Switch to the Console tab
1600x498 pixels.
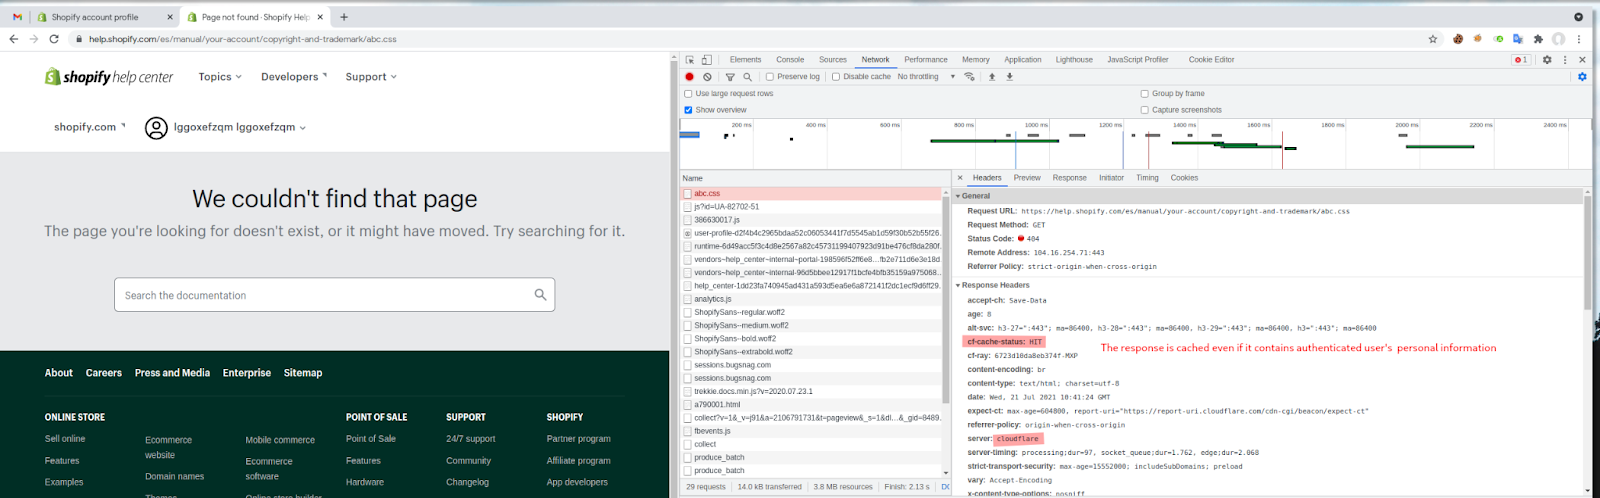click(790, 60)
